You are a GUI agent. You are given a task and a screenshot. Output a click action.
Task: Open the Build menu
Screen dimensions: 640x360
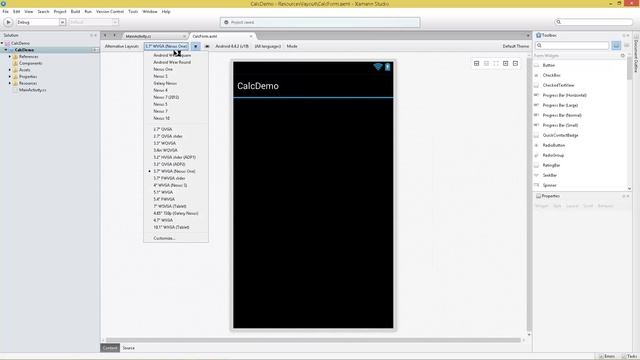click(76, 12)
